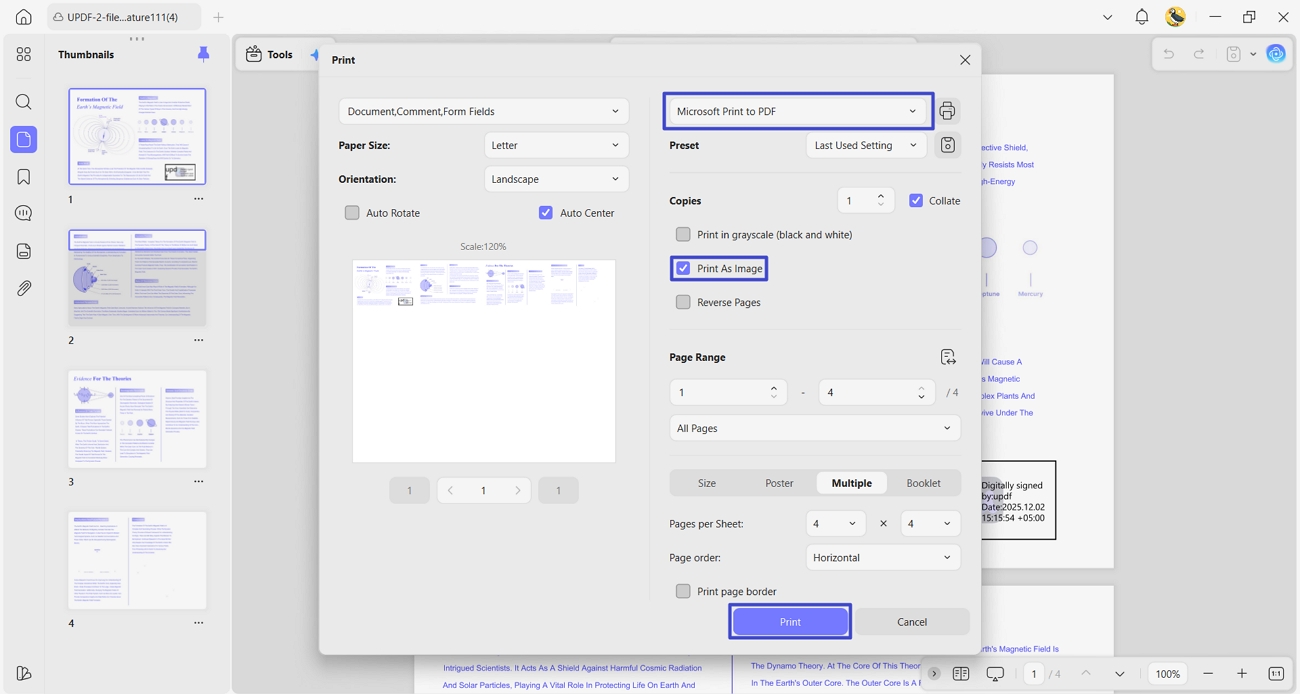Image resolution: width=1300 pixels, height=694 pixels.
Task: Switch to the Booklet tab
Action: pos(923,483)
